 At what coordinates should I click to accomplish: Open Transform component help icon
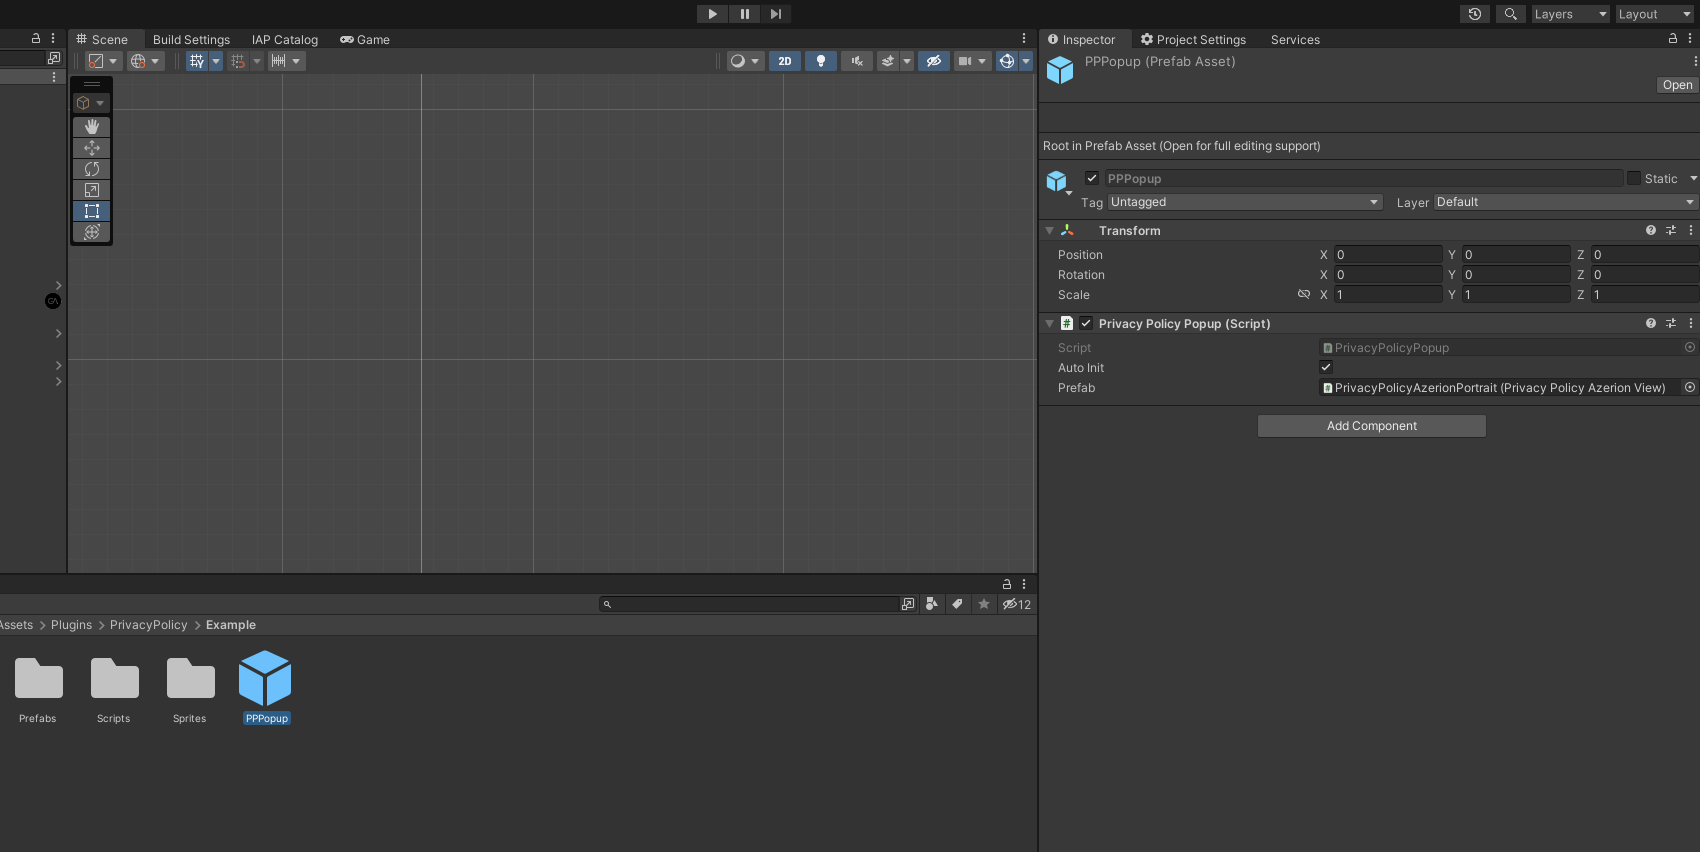click(1651, 230)
